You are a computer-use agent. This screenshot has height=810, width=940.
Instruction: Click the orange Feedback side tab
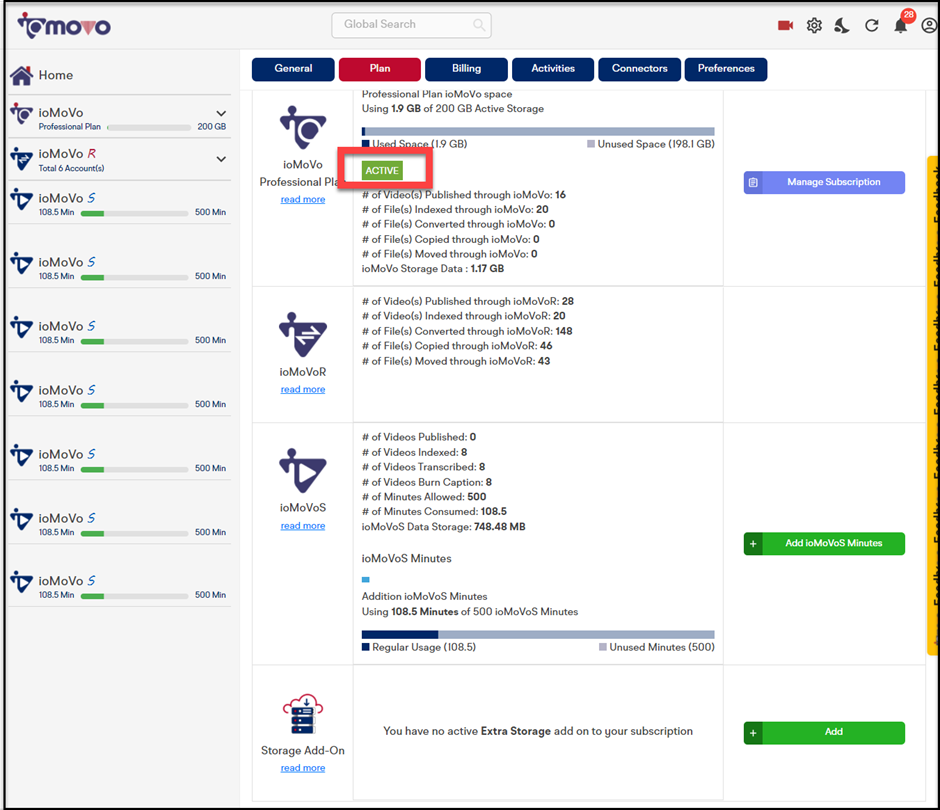point(933,405)
